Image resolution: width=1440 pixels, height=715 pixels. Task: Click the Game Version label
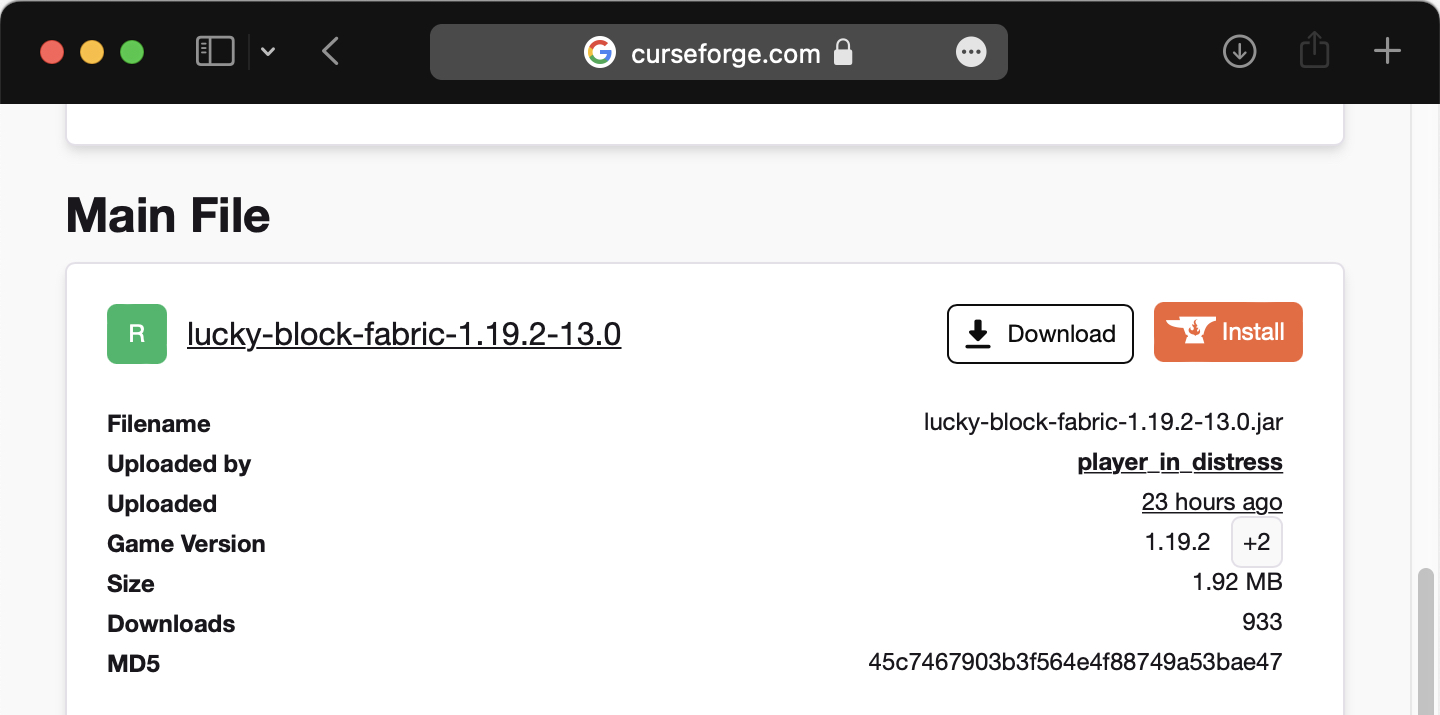coord(186,544)
